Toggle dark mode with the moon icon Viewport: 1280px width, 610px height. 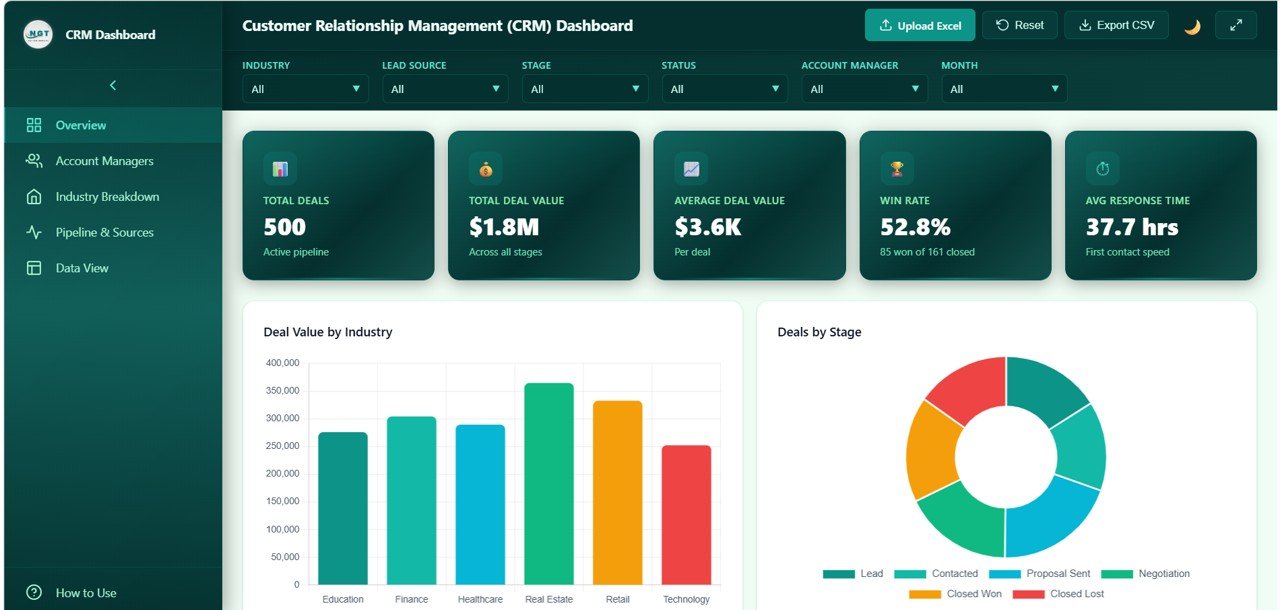tap(1192, 25)
